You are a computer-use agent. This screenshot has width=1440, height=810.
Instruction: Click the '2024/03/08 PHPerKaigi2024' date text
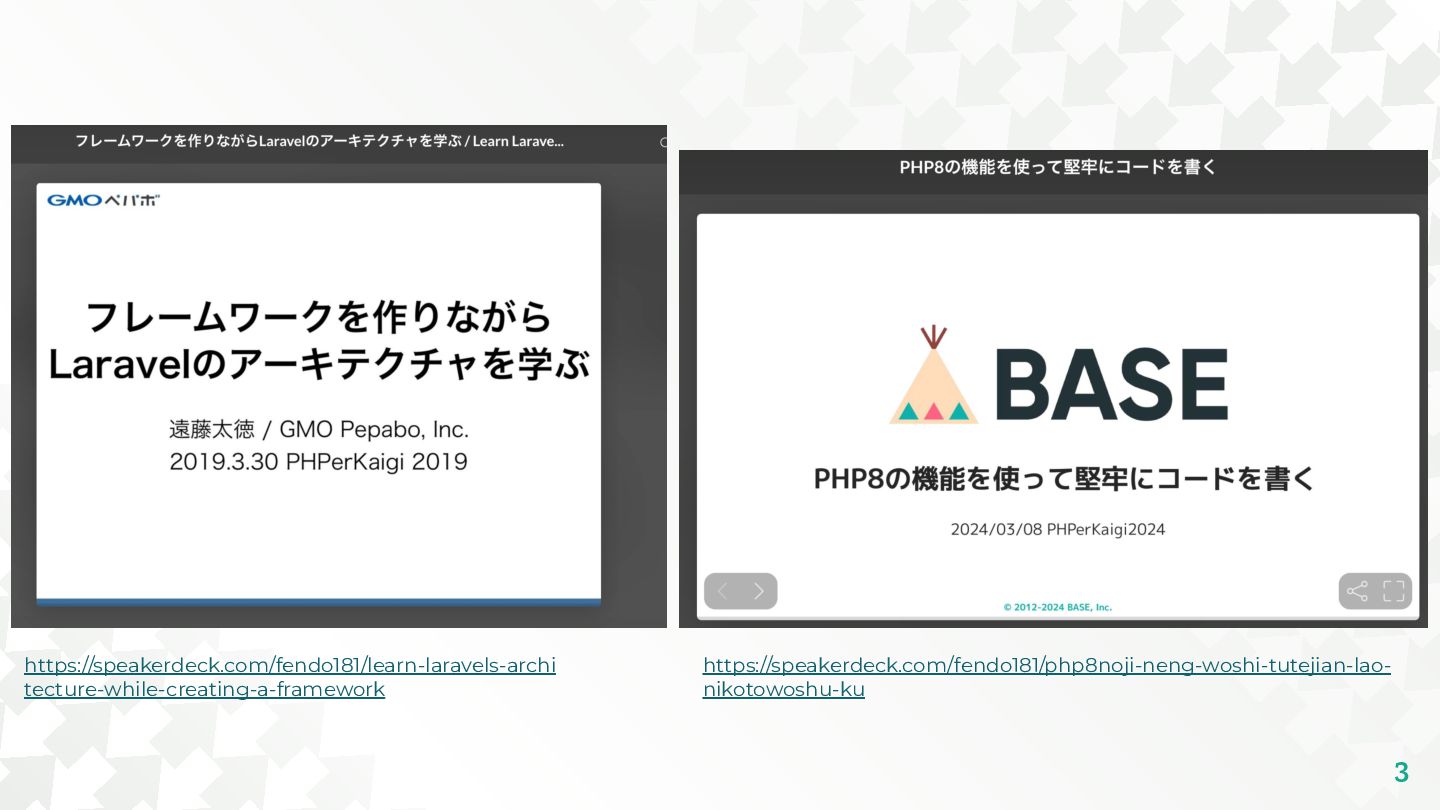(x=1058, y=529)
